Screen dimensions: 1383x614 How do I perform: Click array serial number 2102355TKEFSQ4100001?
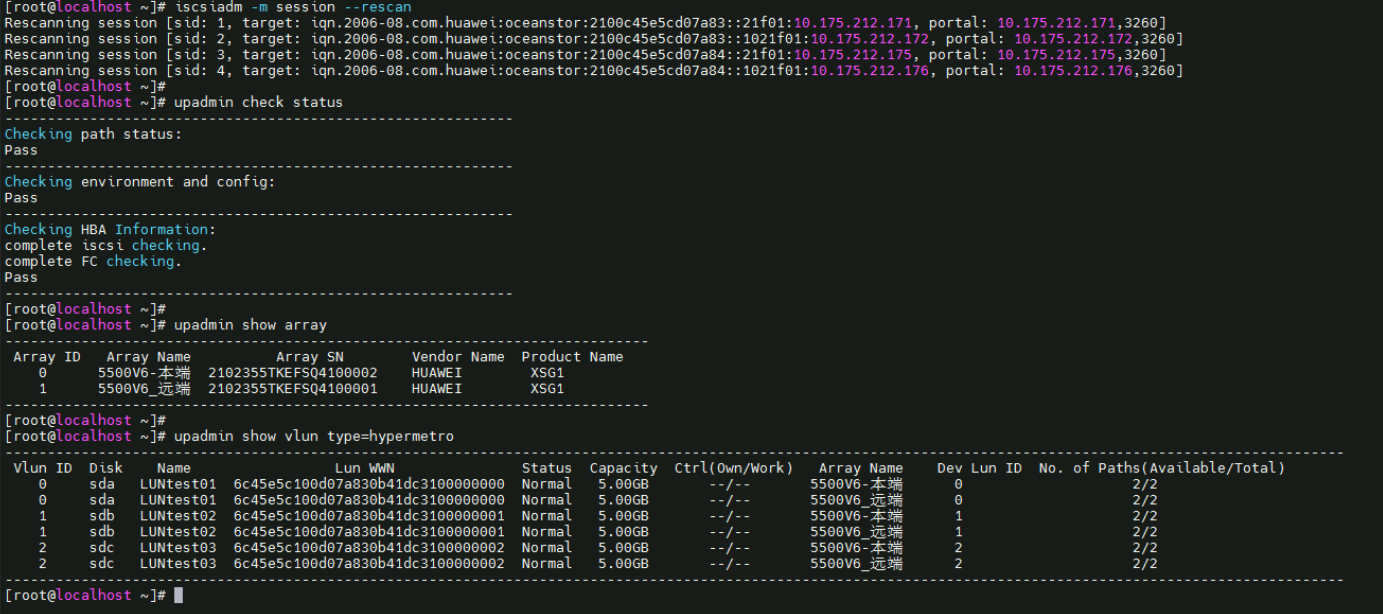[x=292, y=389]
